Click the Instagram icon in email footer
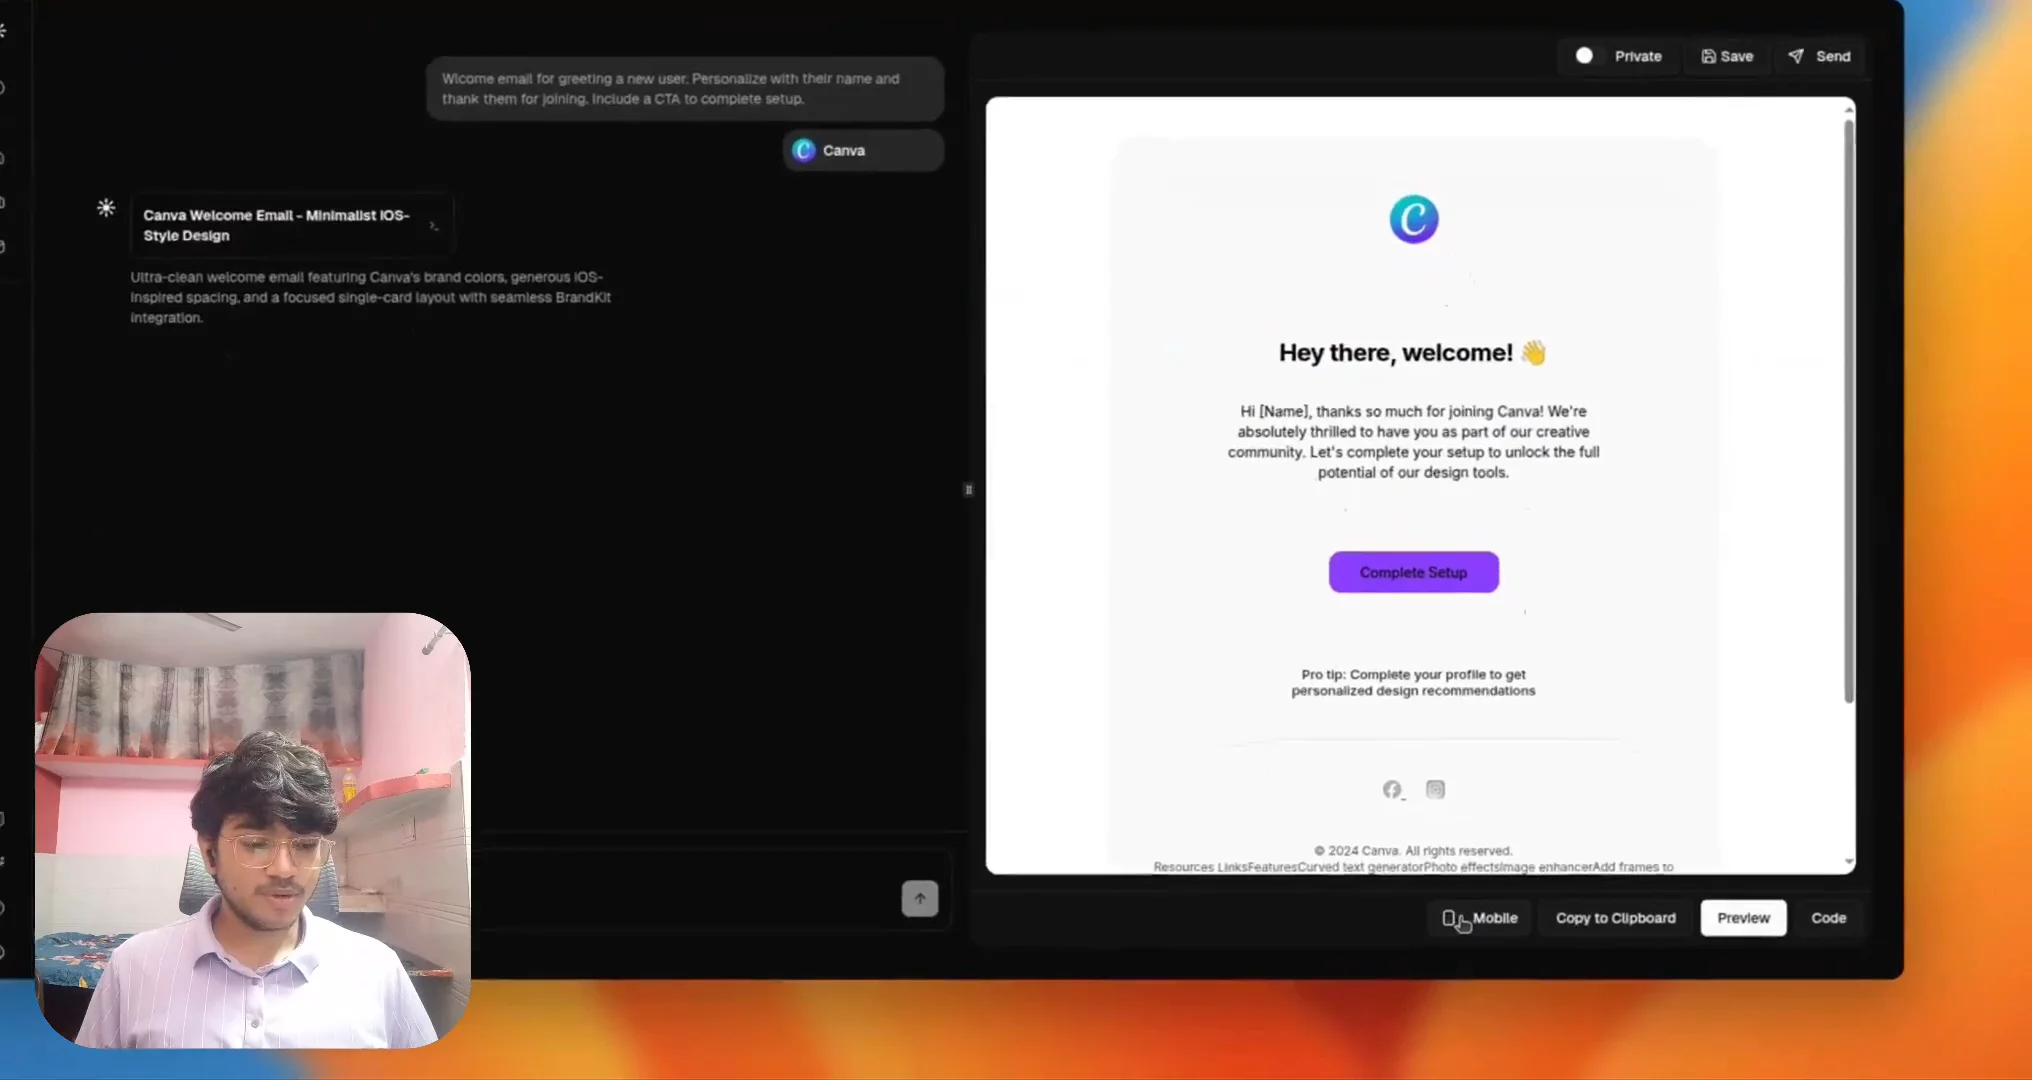Viewport: 2032px width, 1080px height. click(1435, 790)
